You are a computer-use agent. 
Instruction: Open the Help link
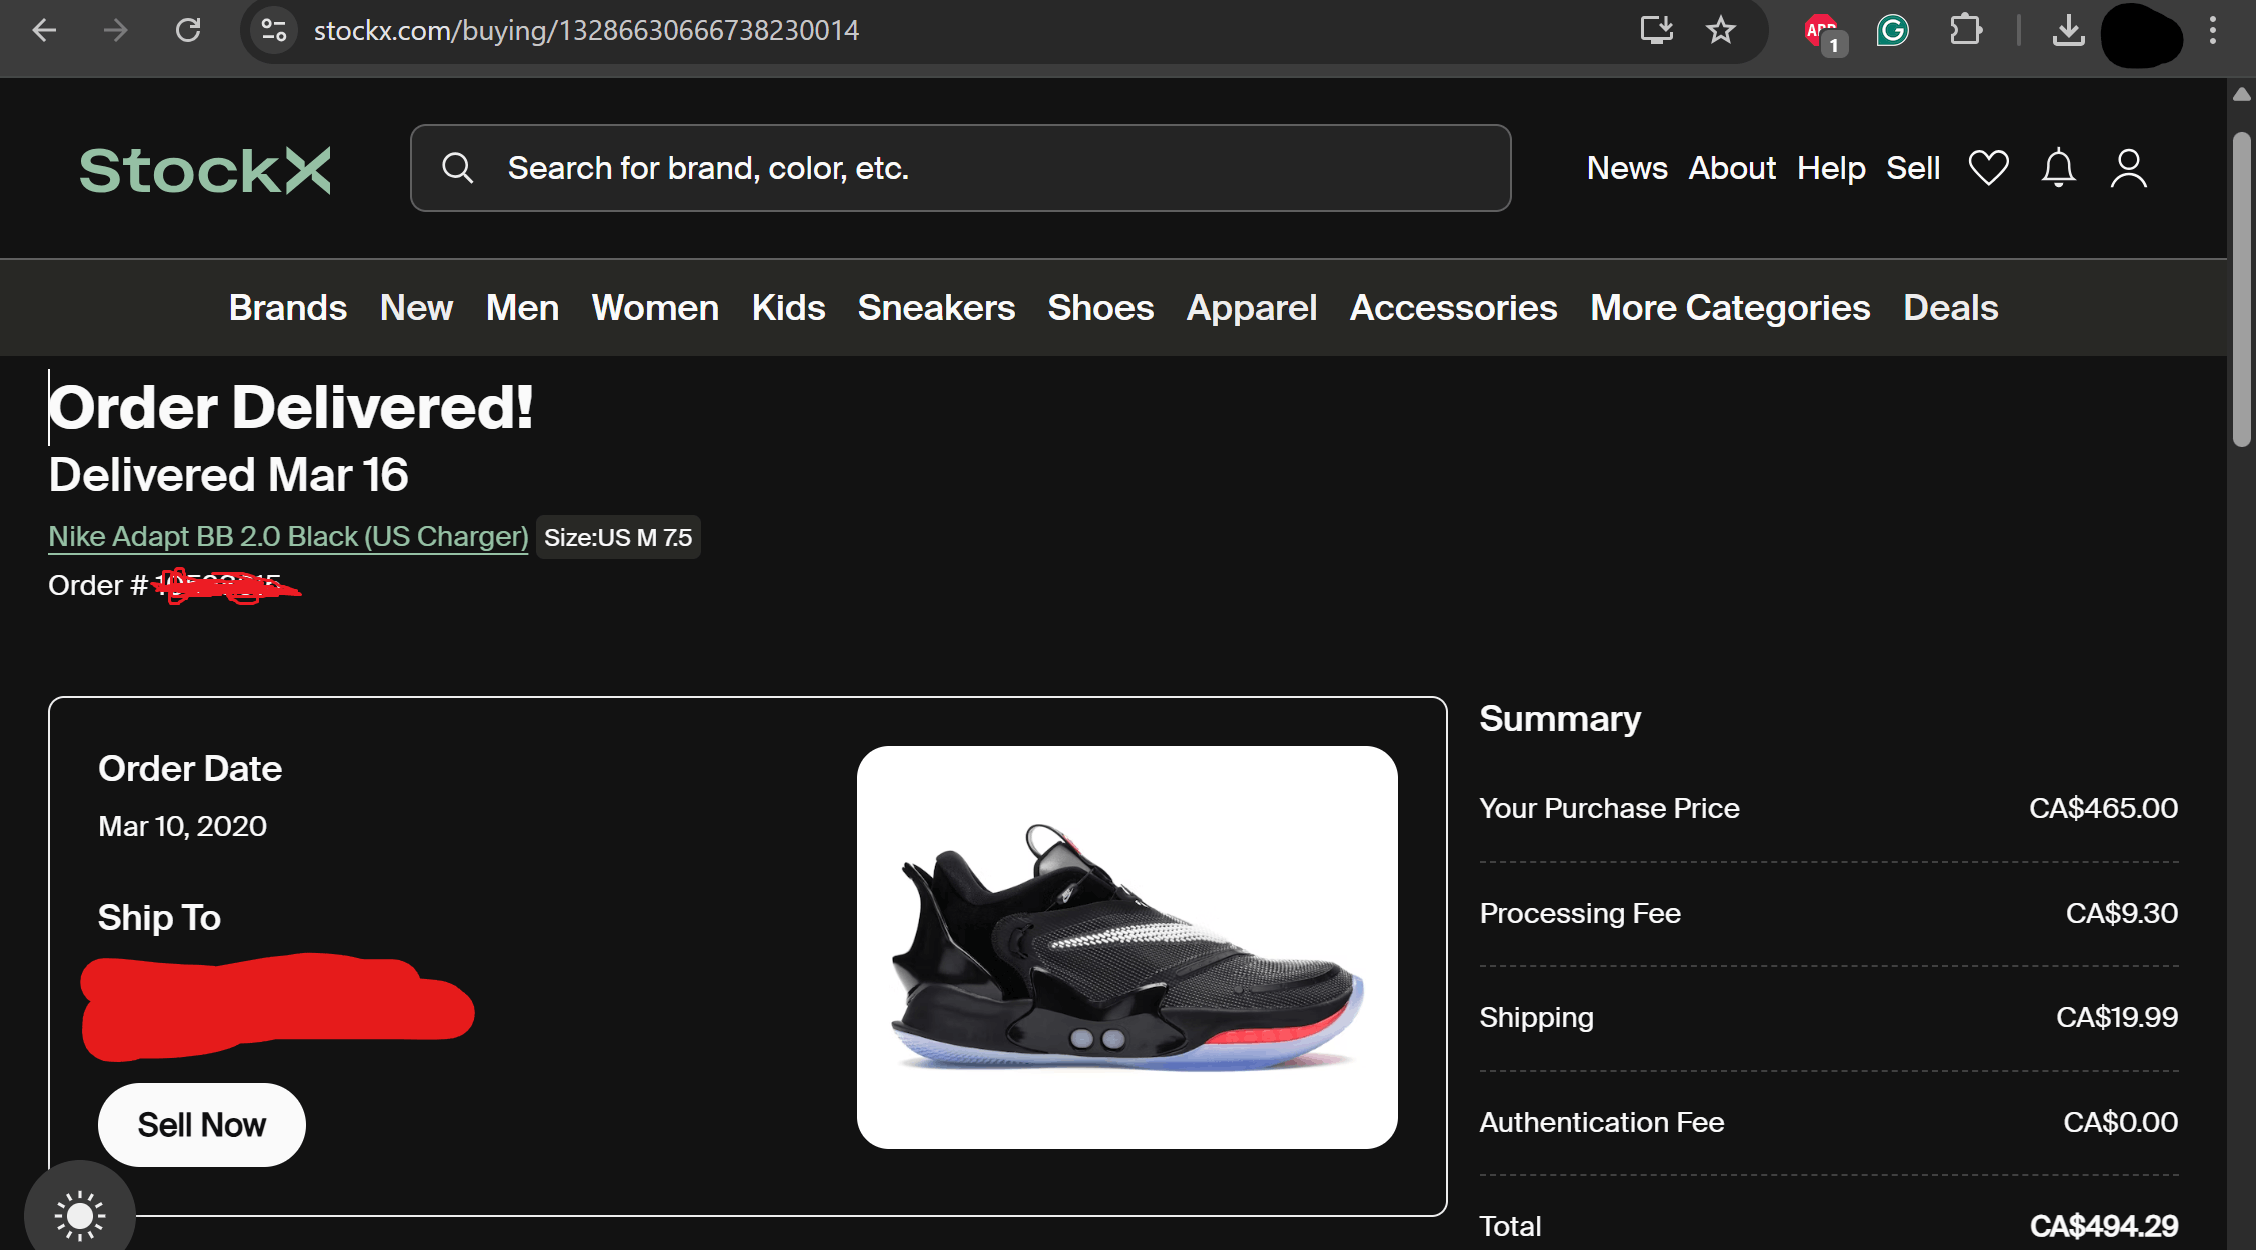(1831, 168)
